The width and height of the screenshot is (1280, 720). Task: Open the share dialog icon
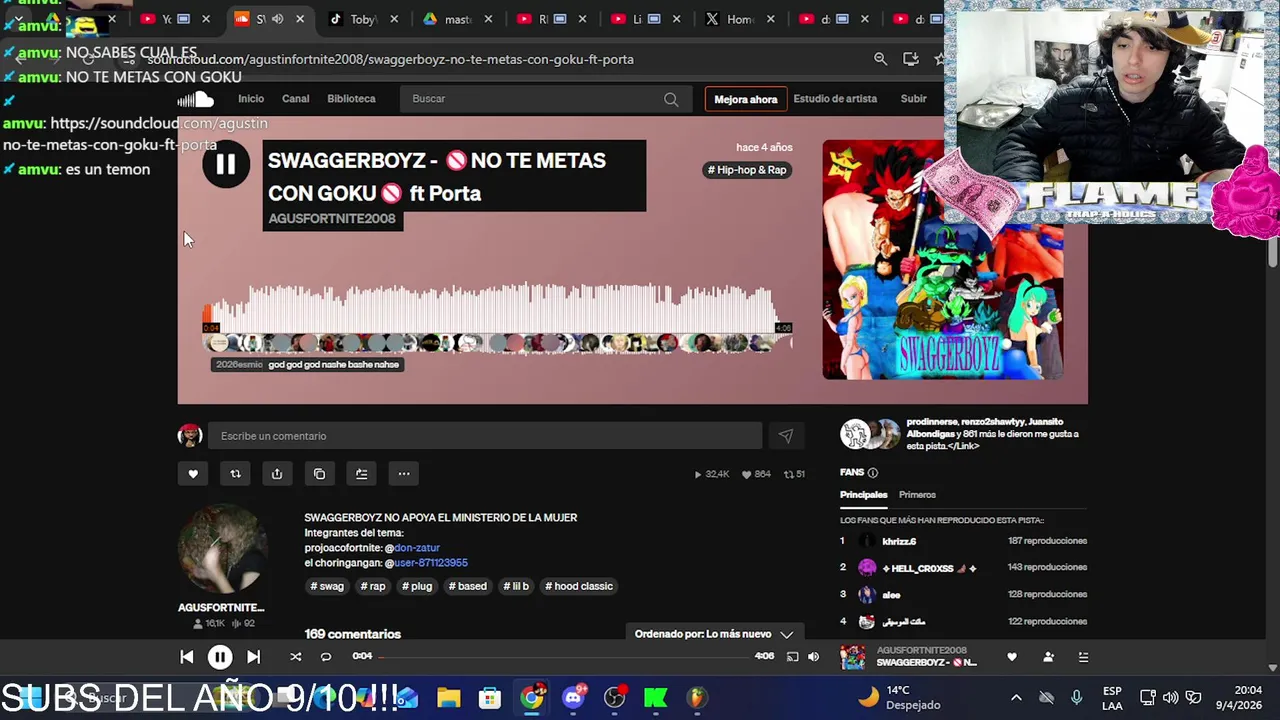277,474
